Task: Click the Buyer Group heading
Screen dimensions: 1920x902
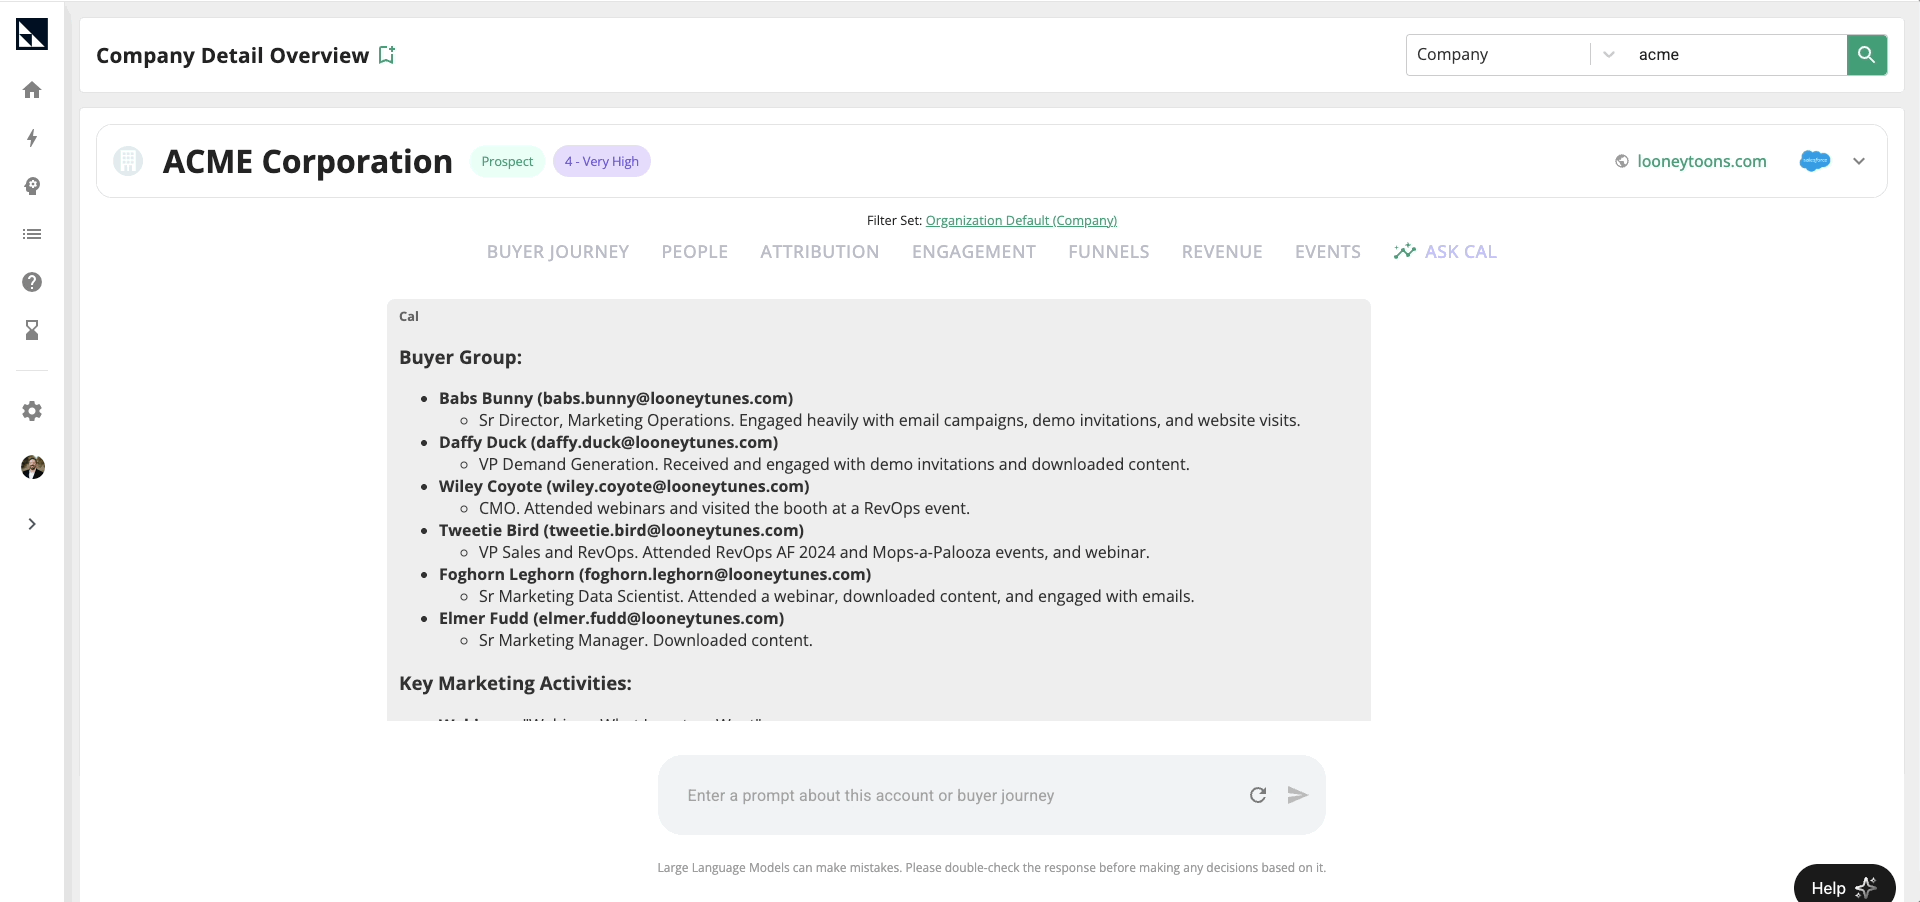Action: 460,357
